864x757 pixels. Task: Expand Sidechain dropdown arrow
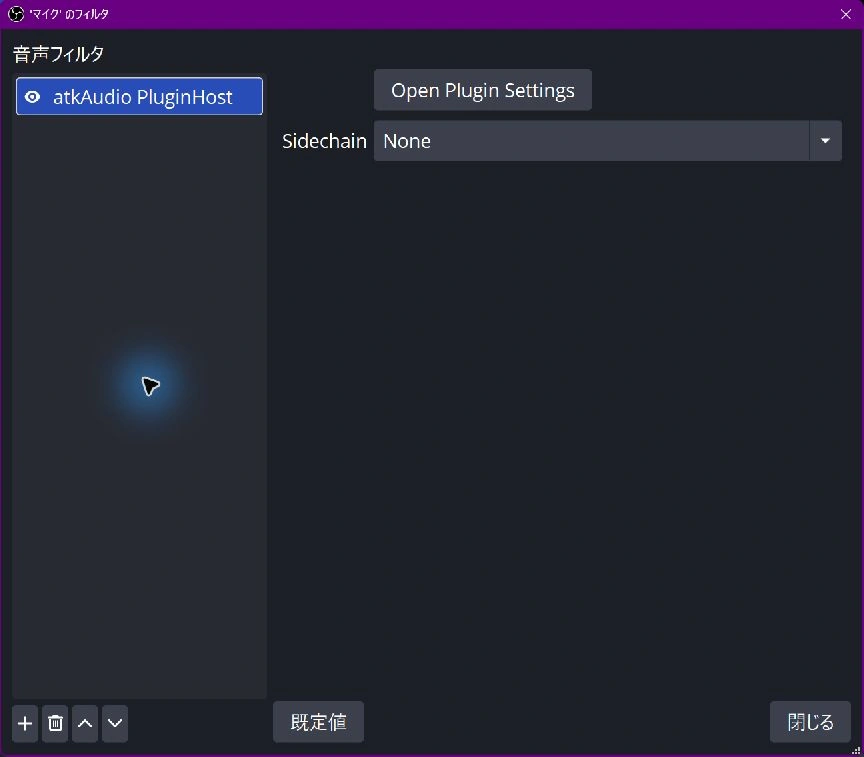pyautogui.click(x=825, y=141)
